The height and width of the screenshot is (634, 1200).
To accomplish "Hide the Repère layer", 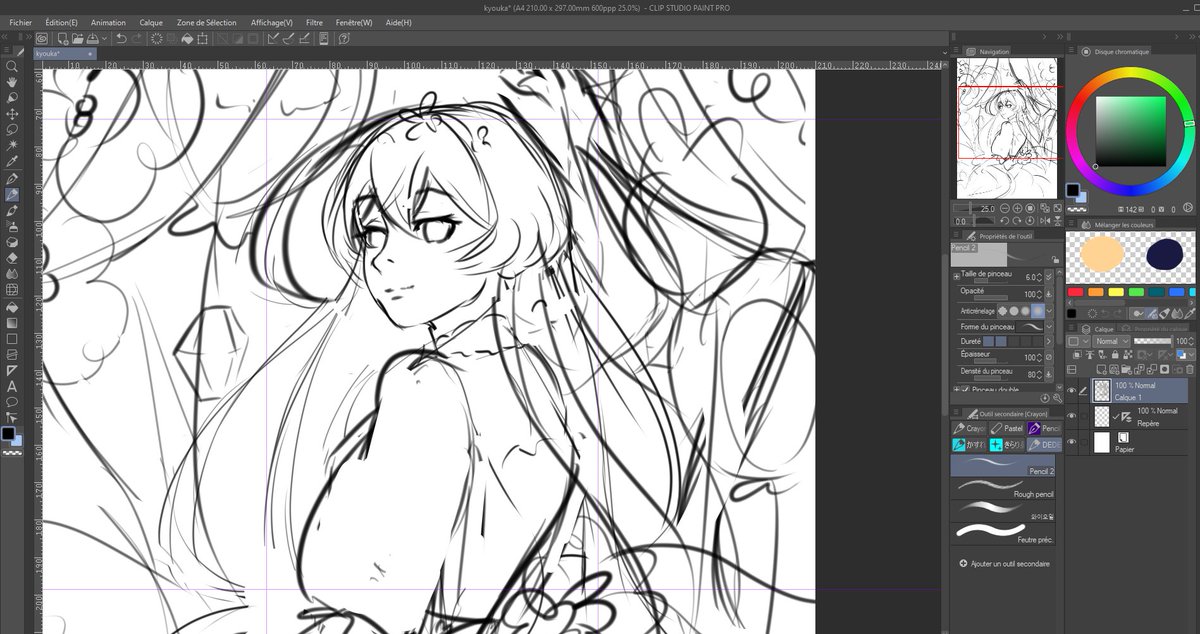I will tap(1073, 416).
